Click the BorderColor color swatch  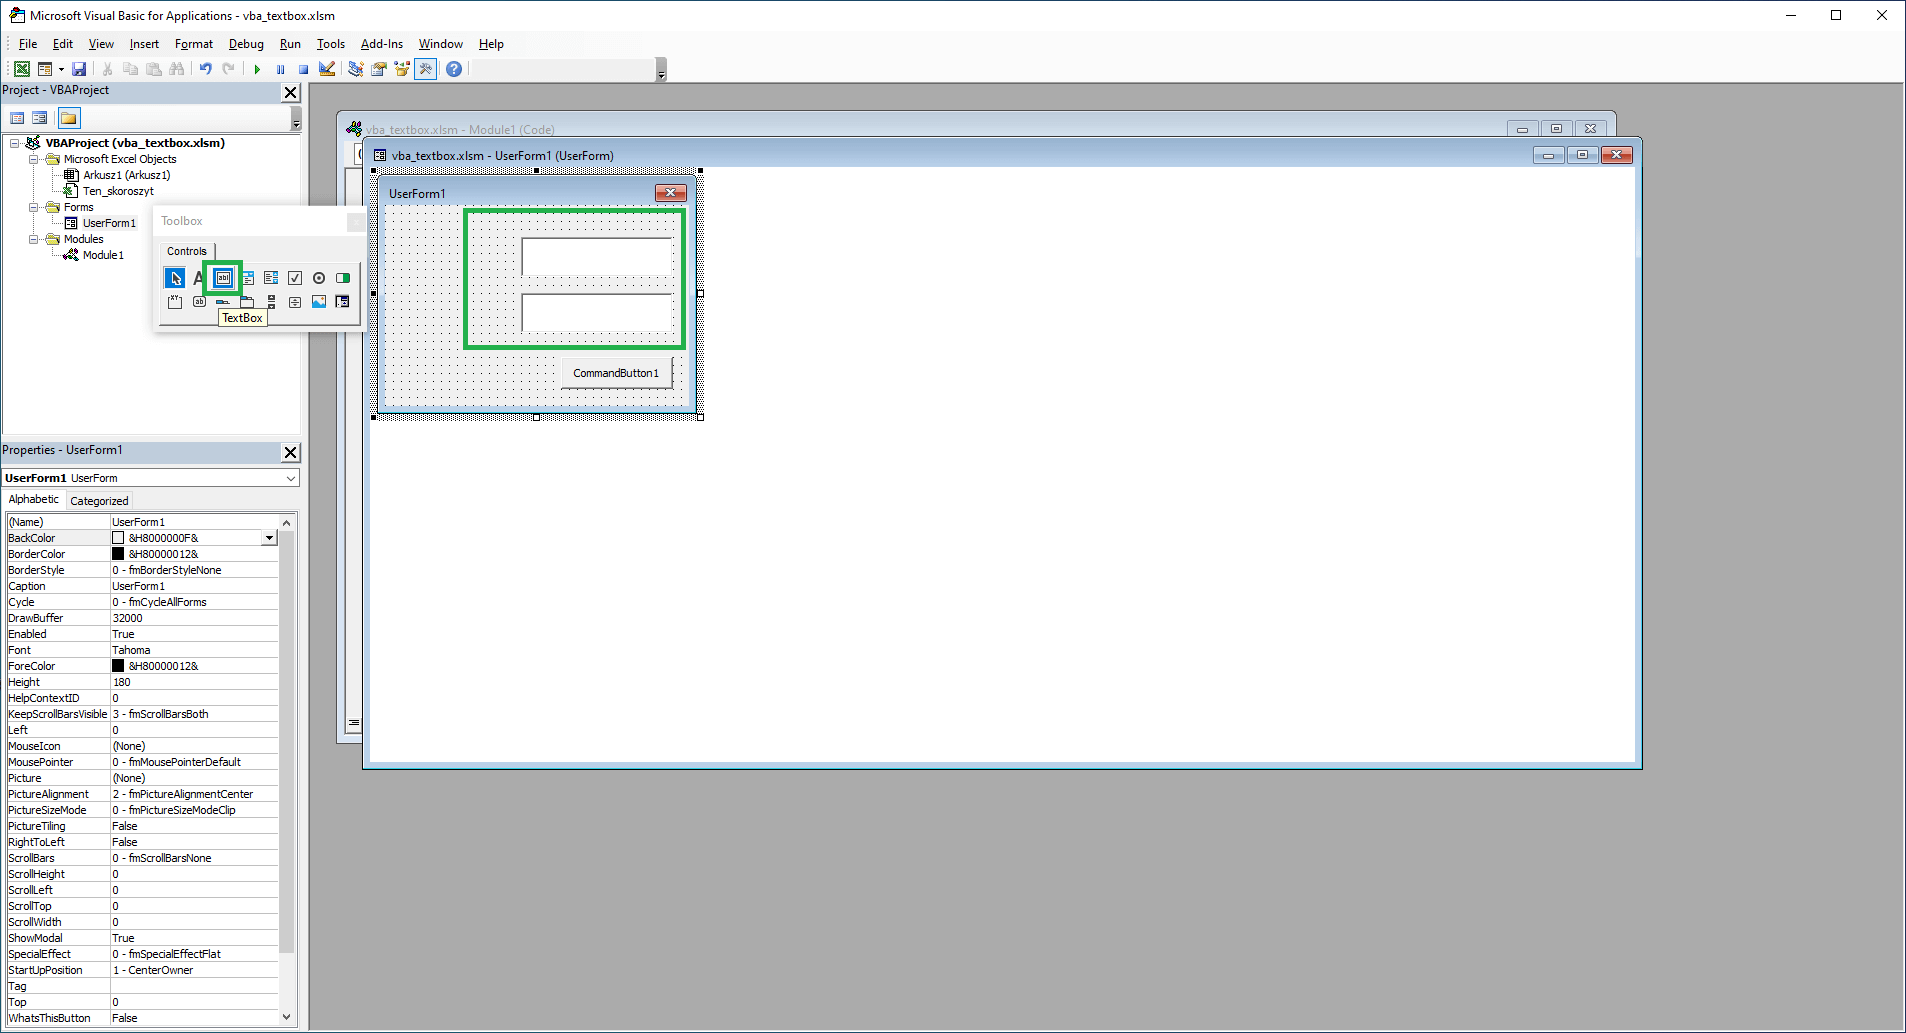118,554
